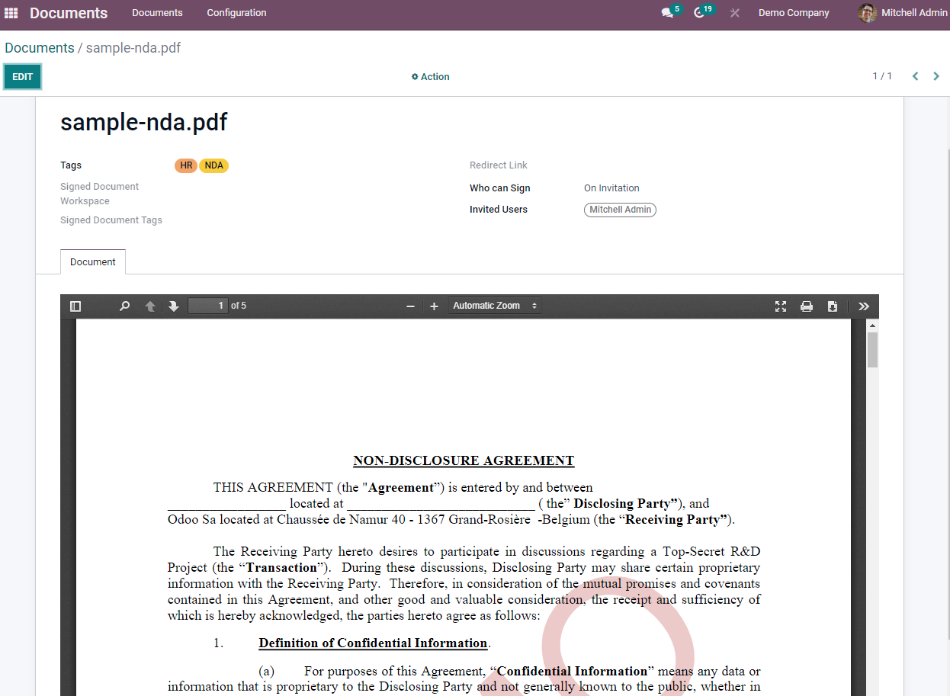Open the Automatic Zoom dropdown
Image resolution: width=950 pixels, height=696 pixels.
pos(495,306)
